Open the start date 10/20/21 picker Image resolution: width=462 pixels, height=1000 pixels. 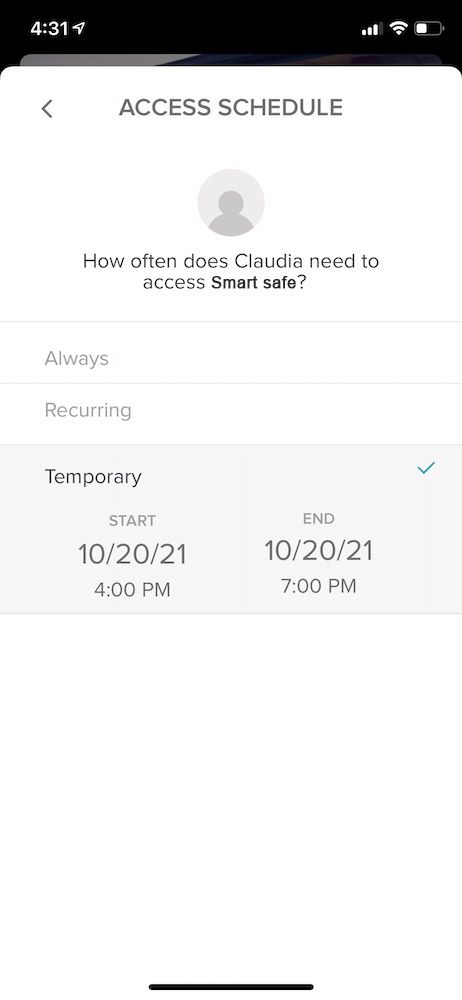[x=132, y=554]
